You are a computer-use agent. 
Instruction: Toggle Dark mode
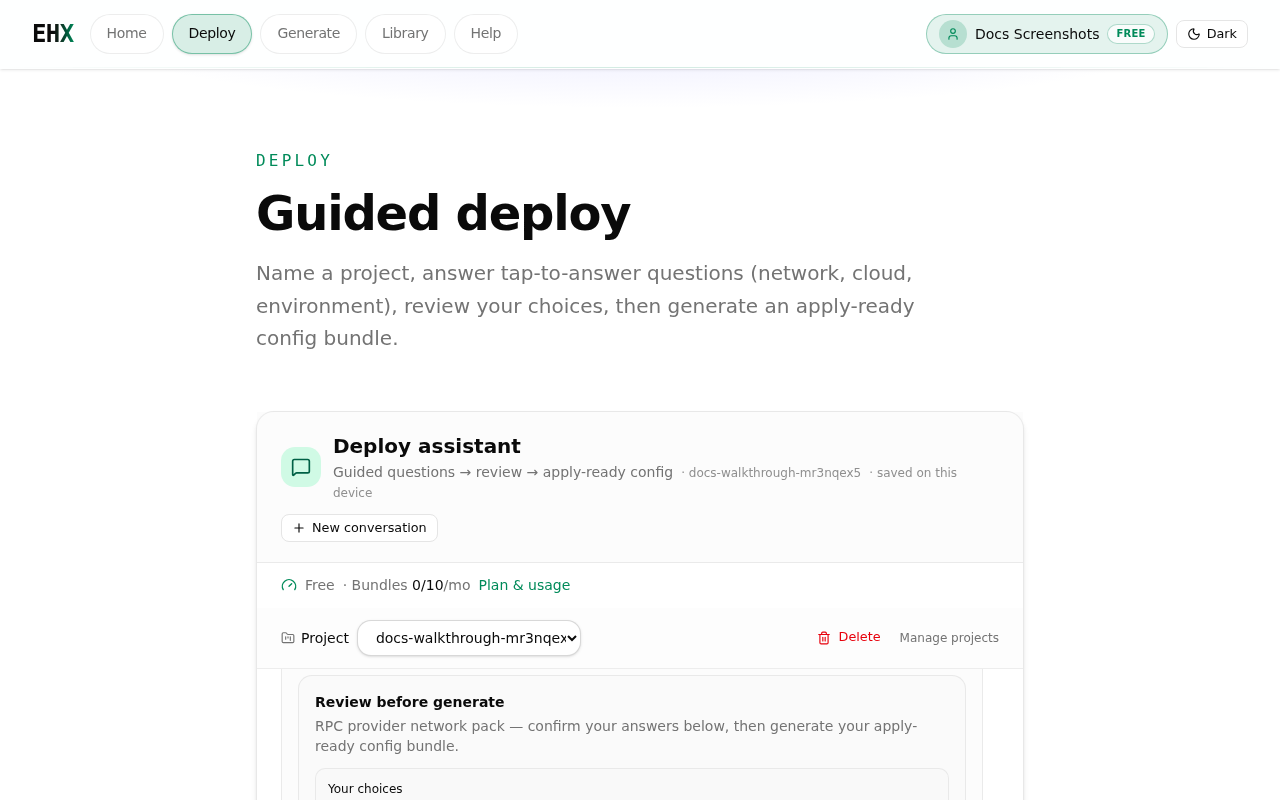[x=1212, y=34]
